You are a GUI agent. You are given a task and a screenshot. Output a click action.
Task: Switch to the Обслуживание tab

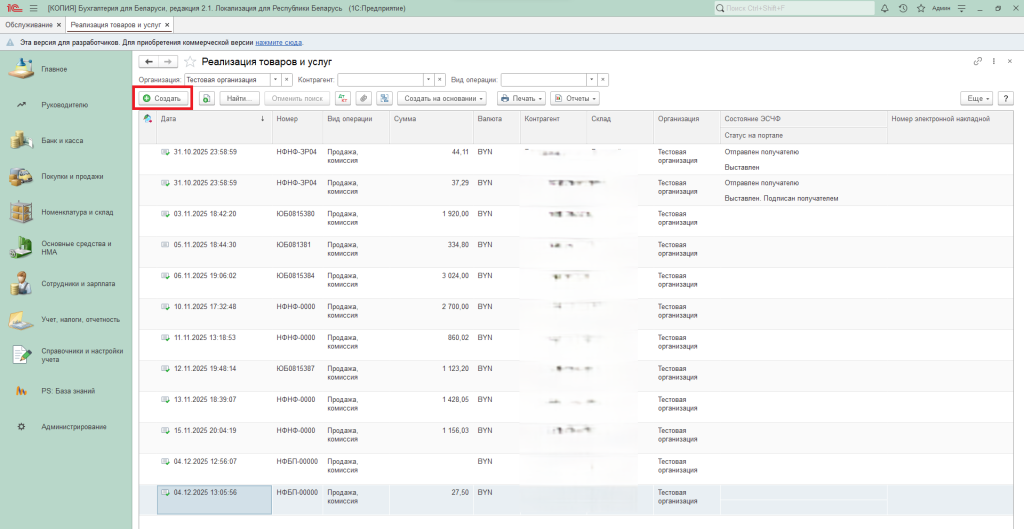click(30, 23)
